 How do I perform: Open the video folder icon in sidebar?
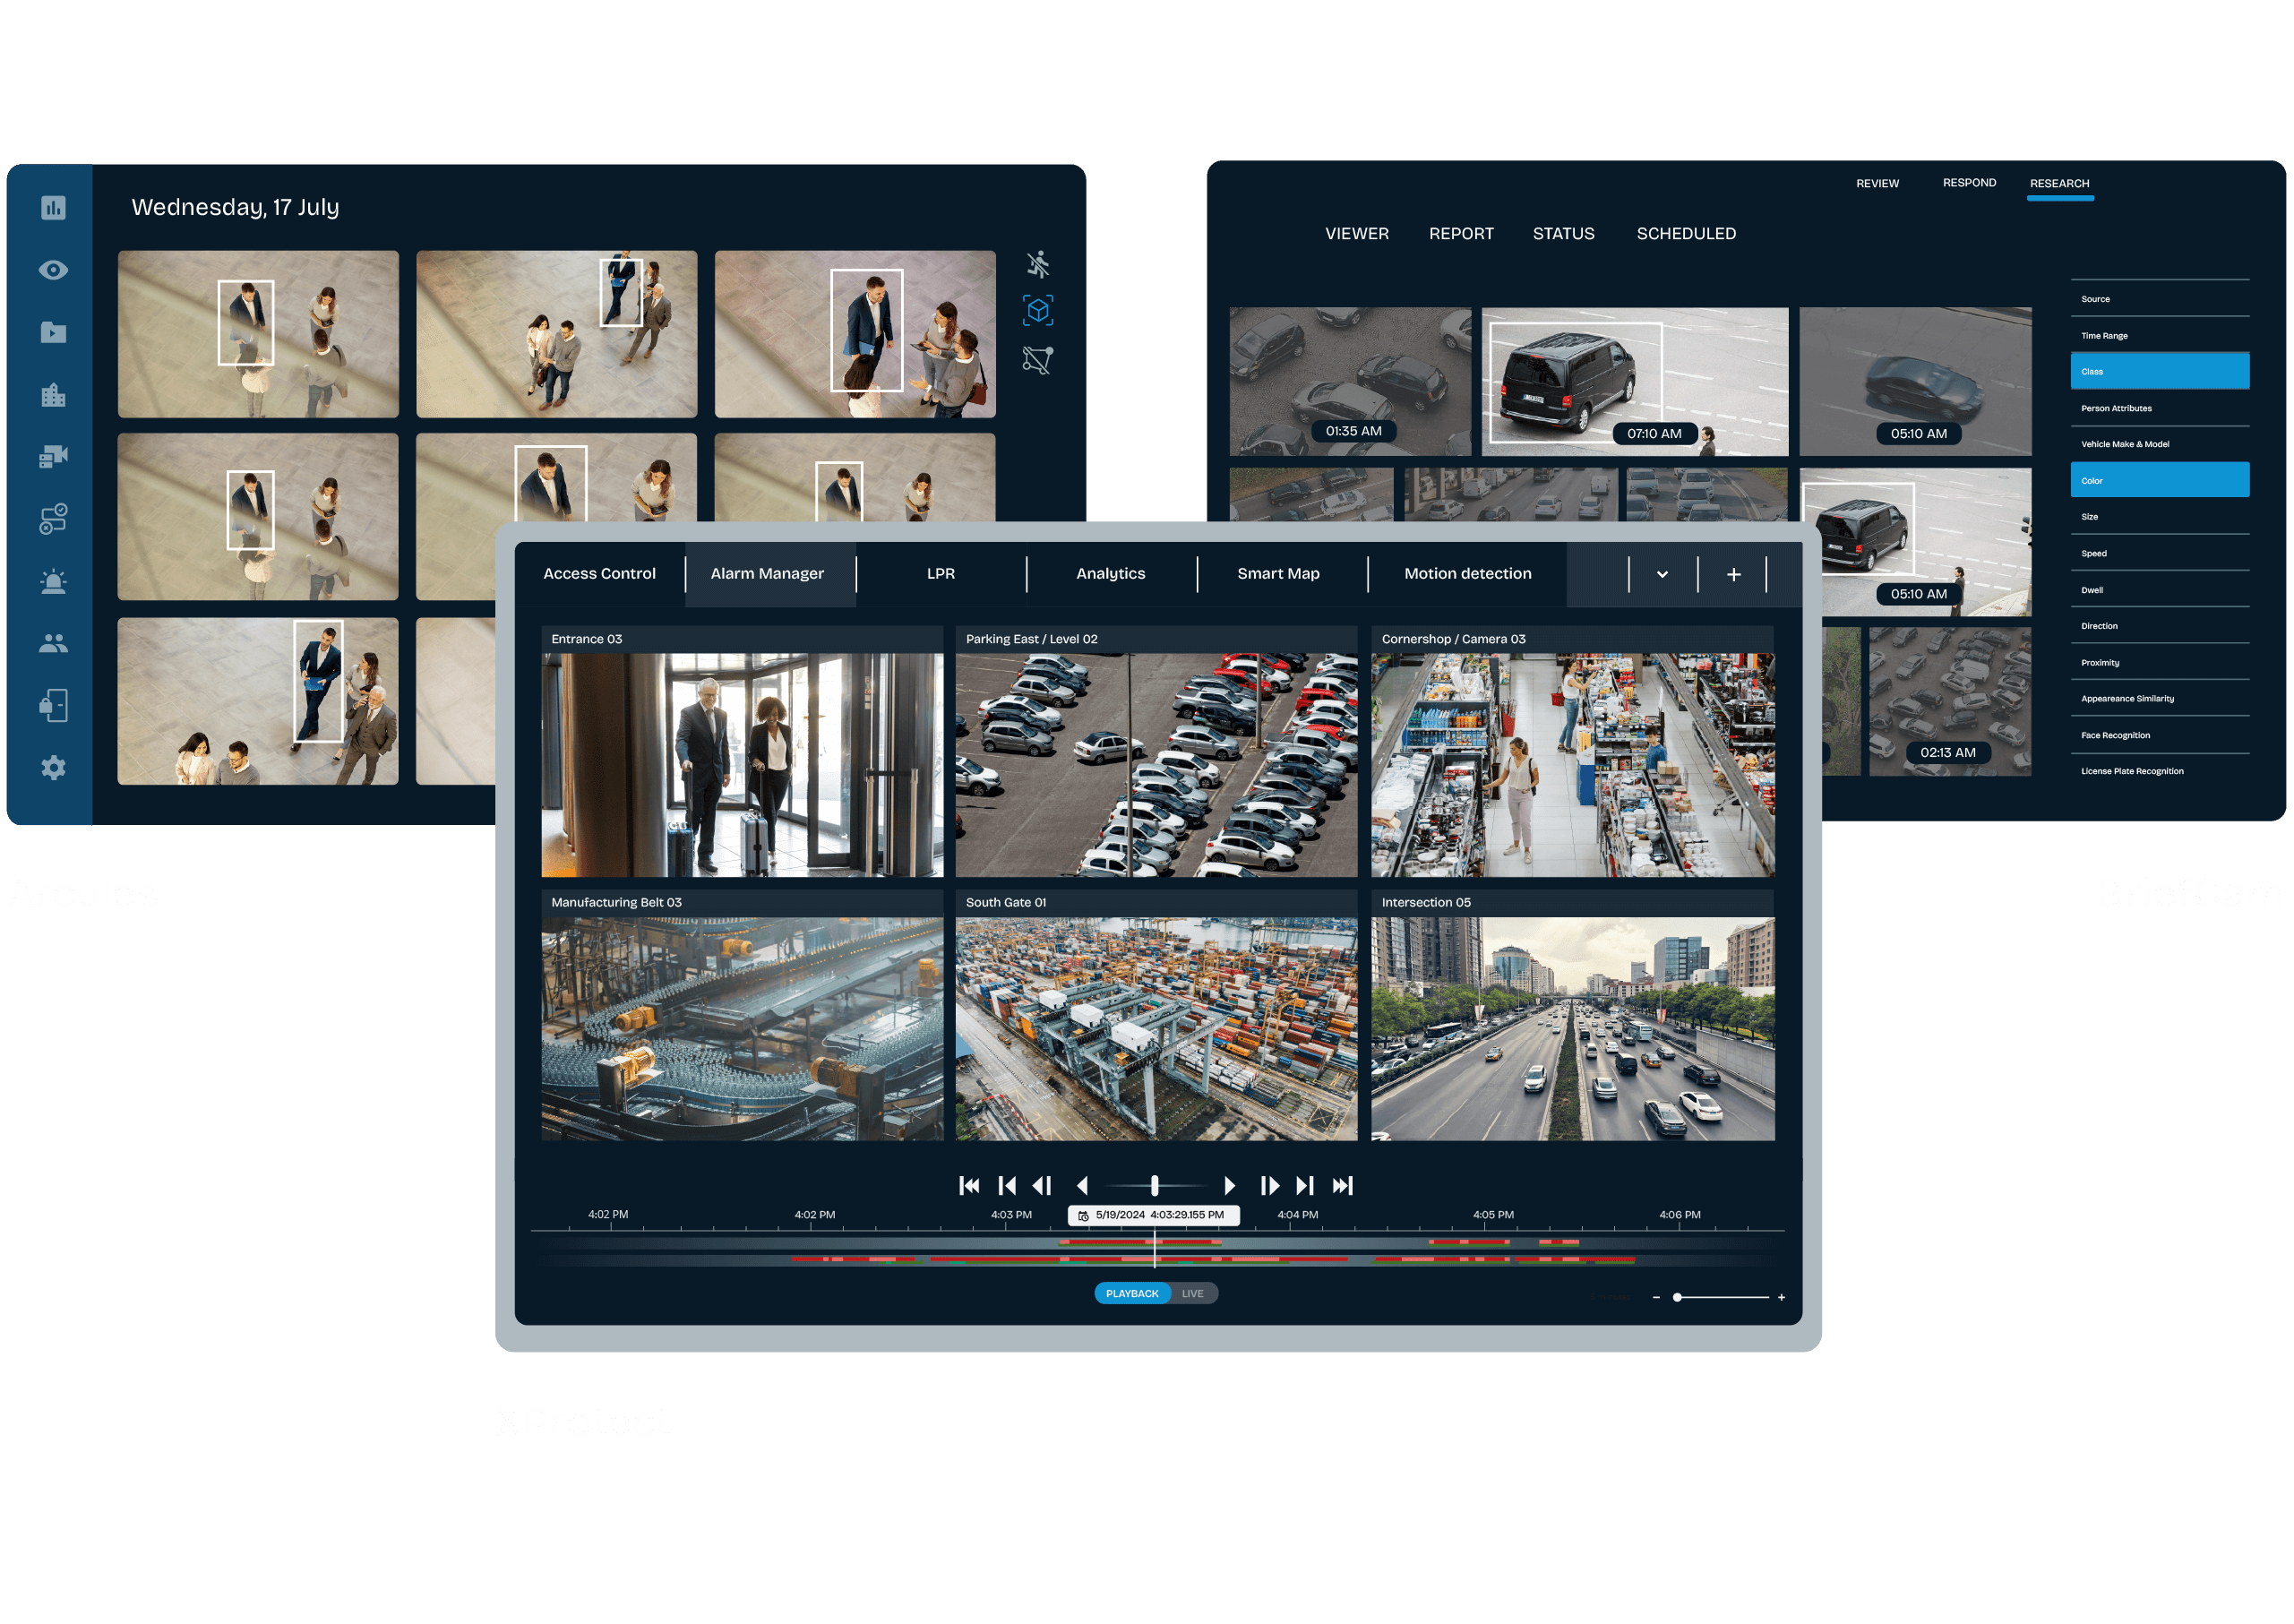53,332
